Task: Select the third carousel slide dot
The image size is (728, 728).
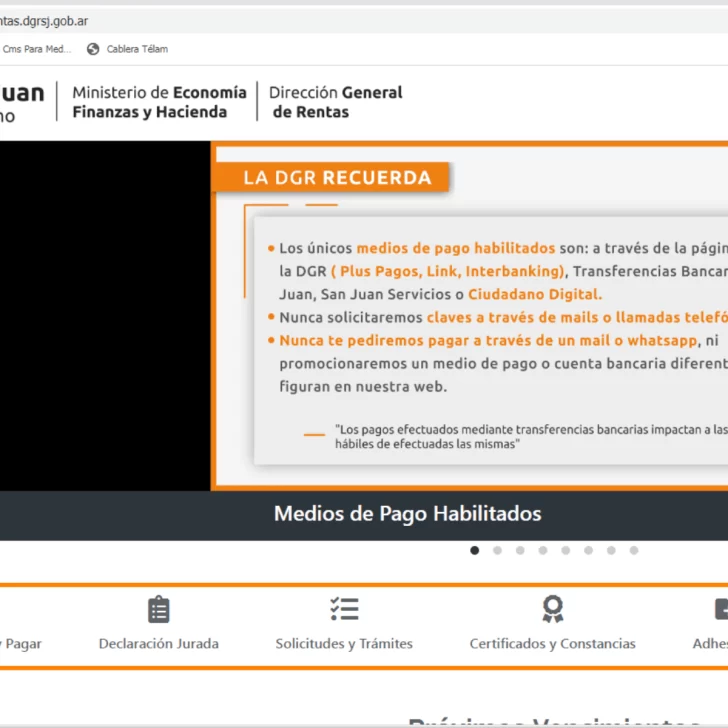Action: 520,550
